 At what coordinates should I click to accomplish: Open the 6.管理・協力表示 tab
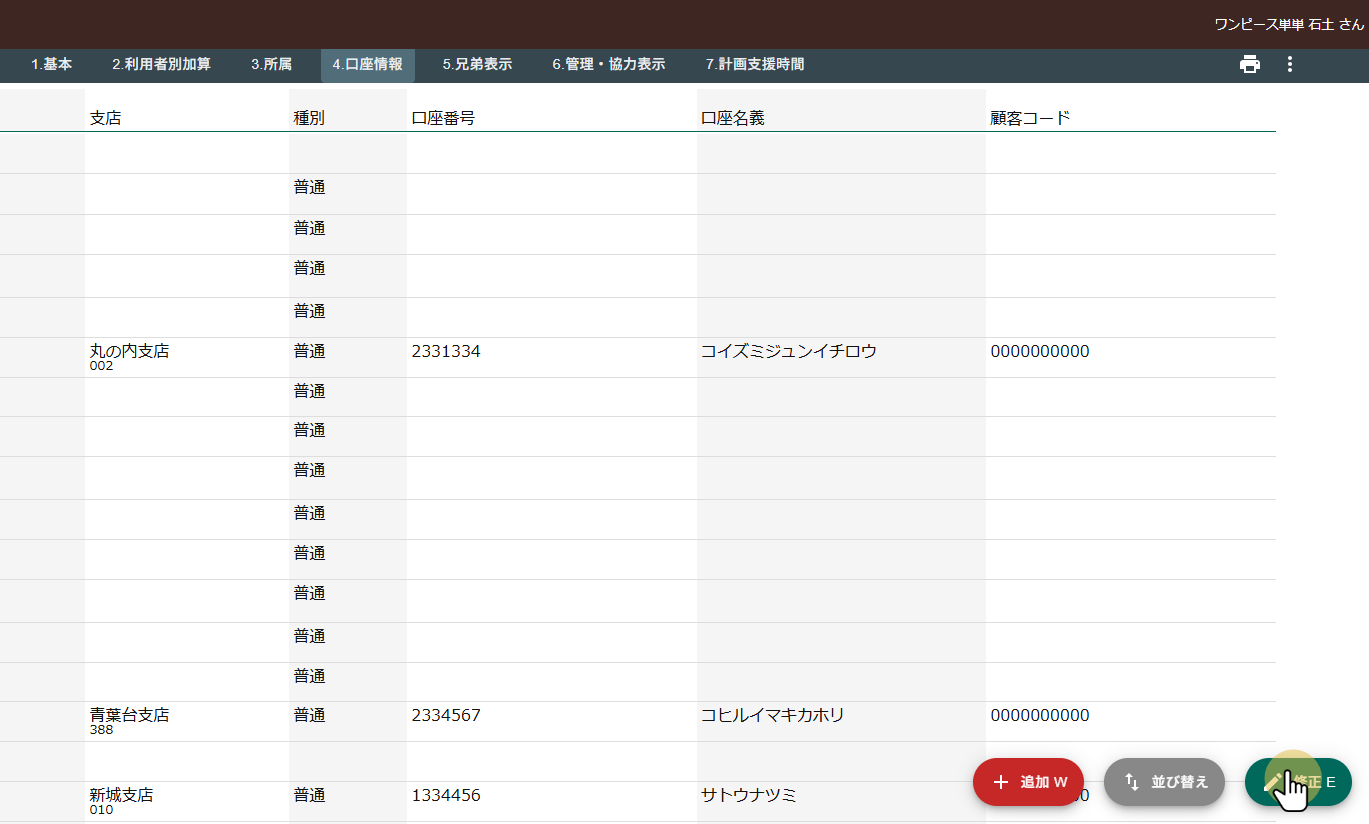coord(608,65)
